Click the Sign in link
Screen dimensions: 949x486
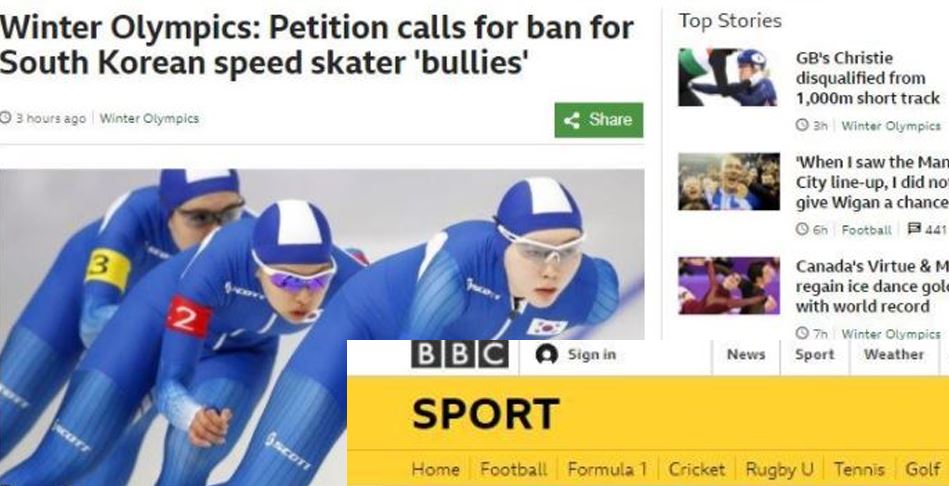click(591, 355)
